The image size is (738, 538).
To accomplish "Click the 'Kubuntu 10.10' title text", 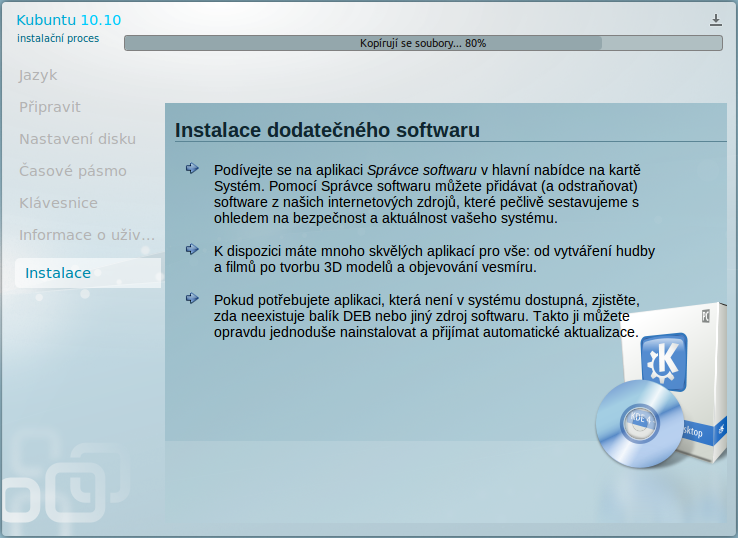I will (x=69, y=20).
